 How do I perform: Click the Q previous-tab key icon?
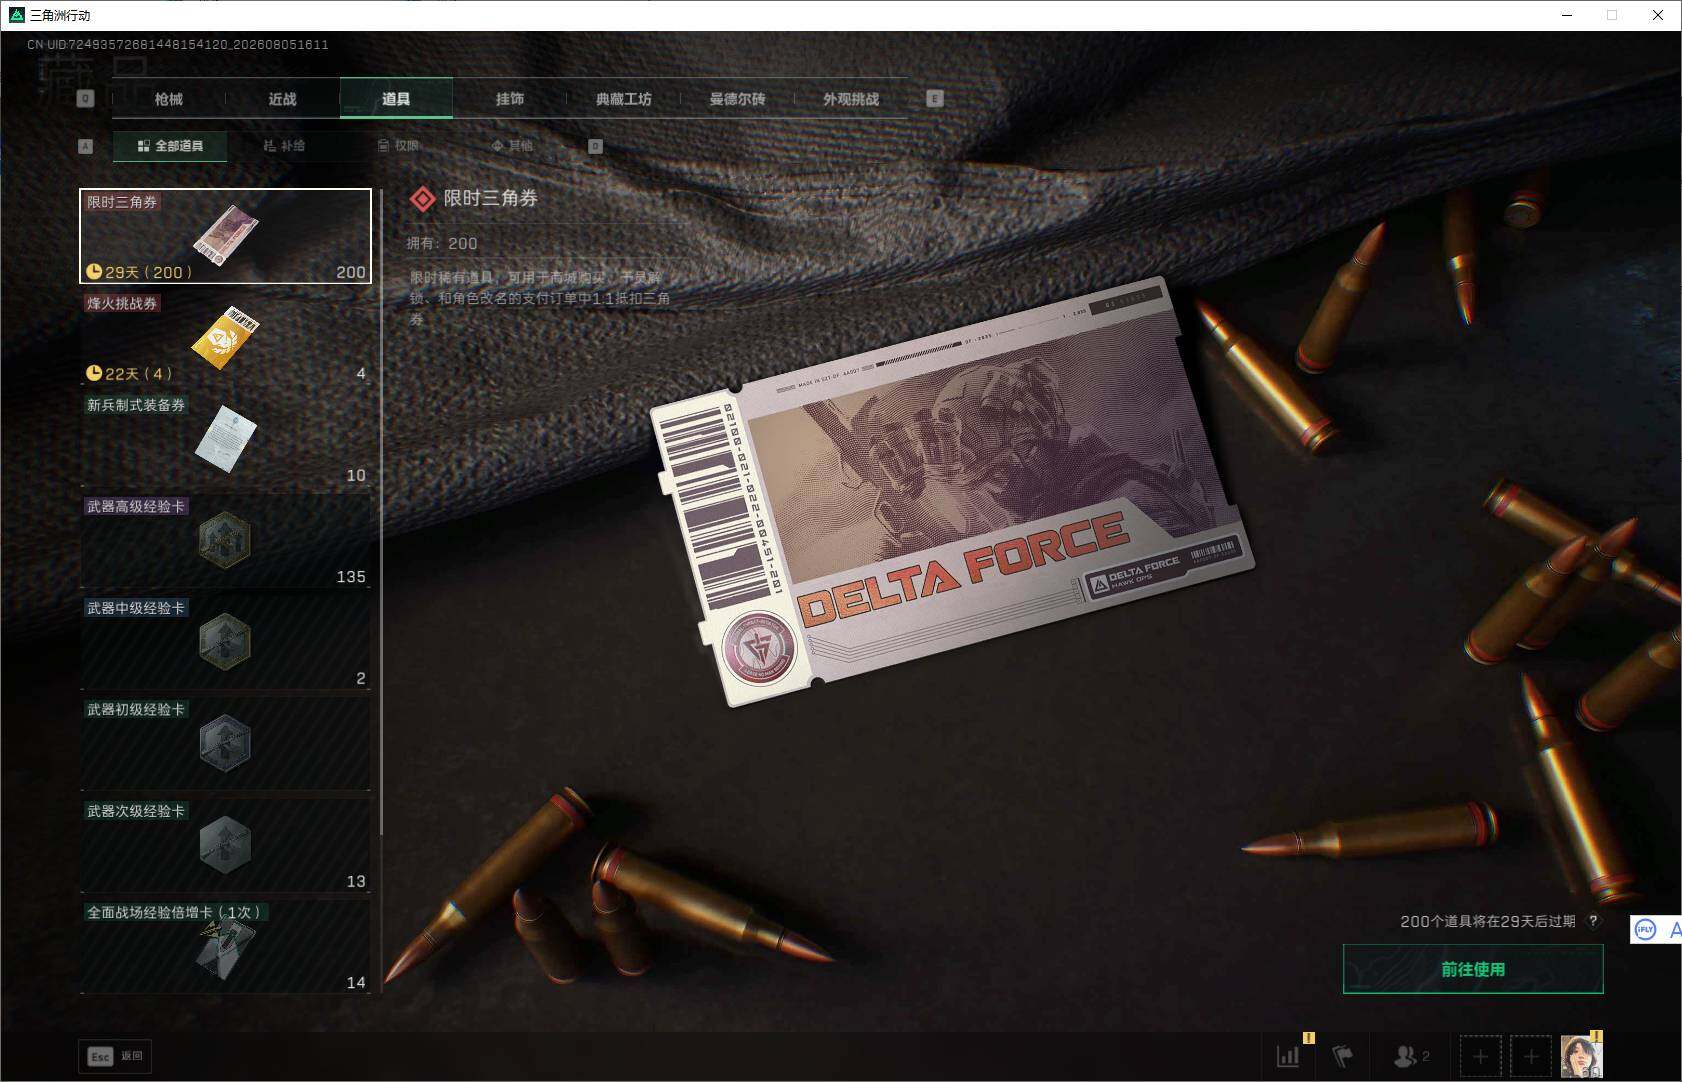pyautogui.click(x=85, y=99)
